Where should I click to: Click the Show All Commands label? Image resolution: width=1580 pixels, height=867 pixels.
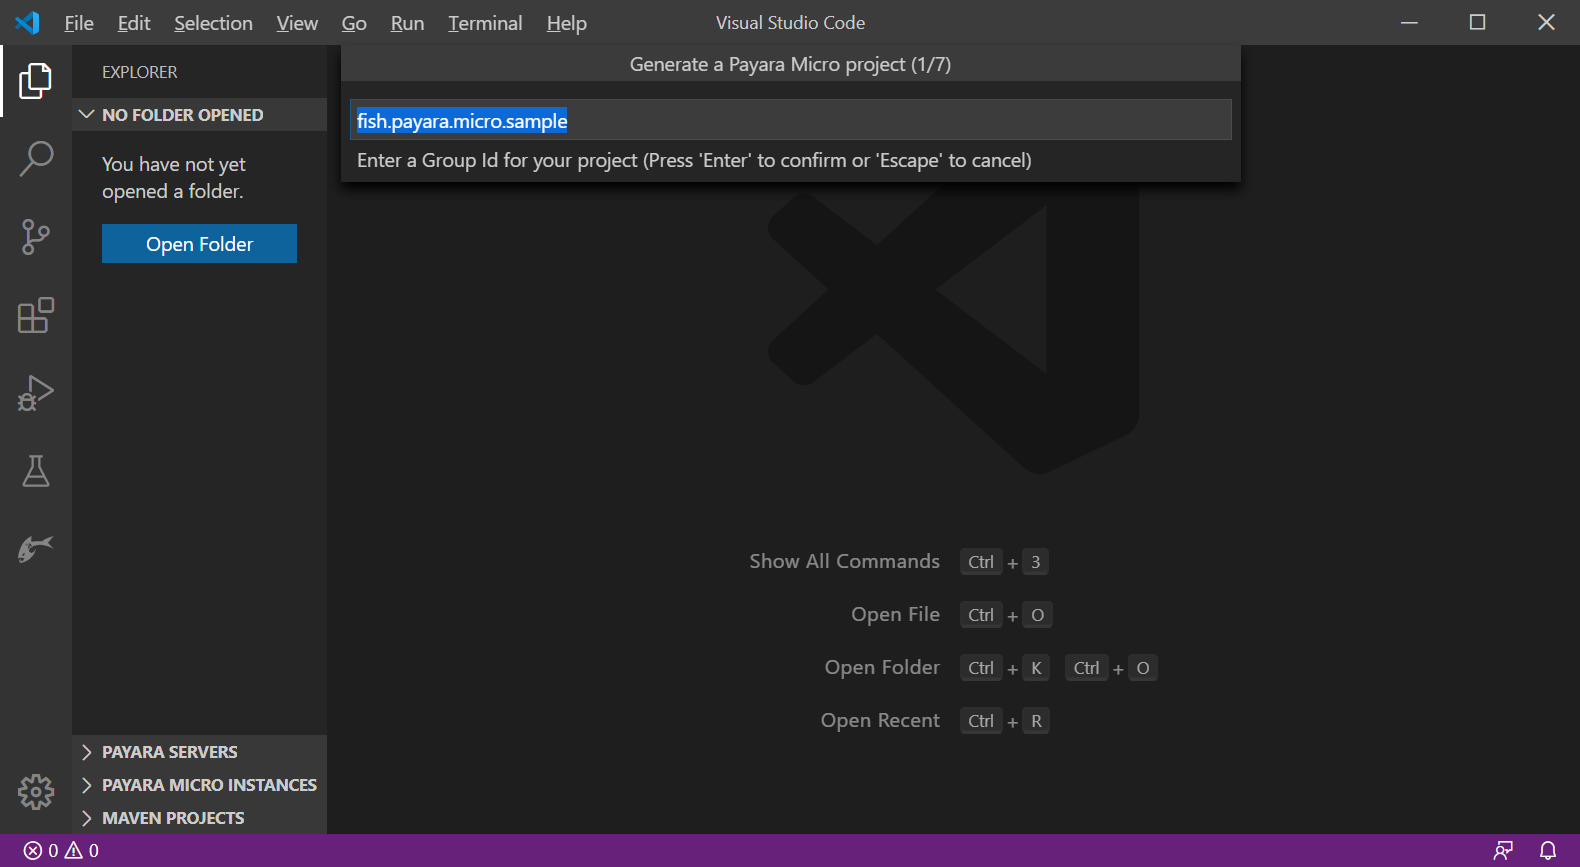click(x=844, y=561)
